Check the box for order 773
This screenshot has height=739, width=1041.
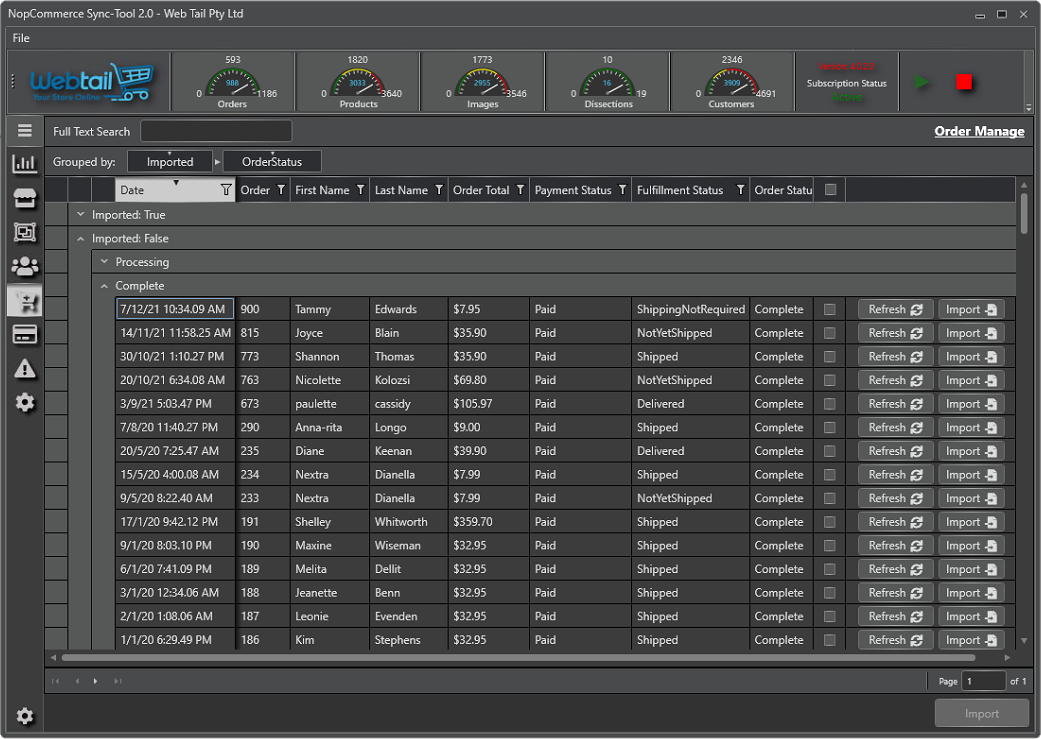click(x=829, y=357)
